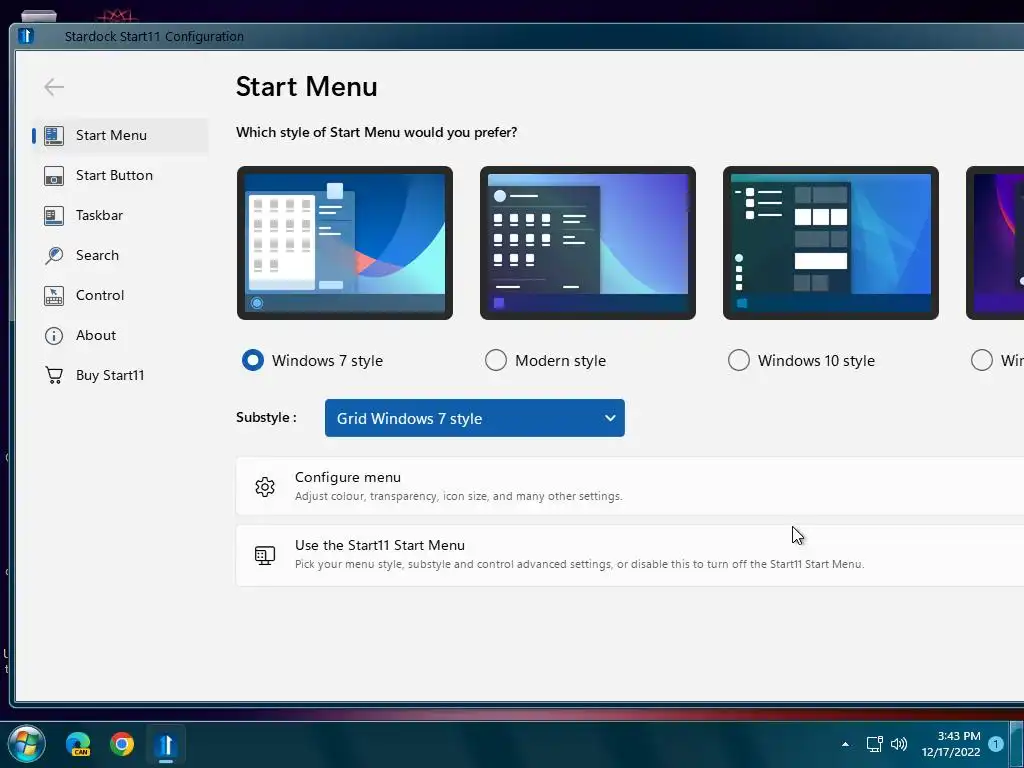Click the 'Pick your menu style, substyle' description text
This screenshot has height=768, width=1024.
click(579, 564)
